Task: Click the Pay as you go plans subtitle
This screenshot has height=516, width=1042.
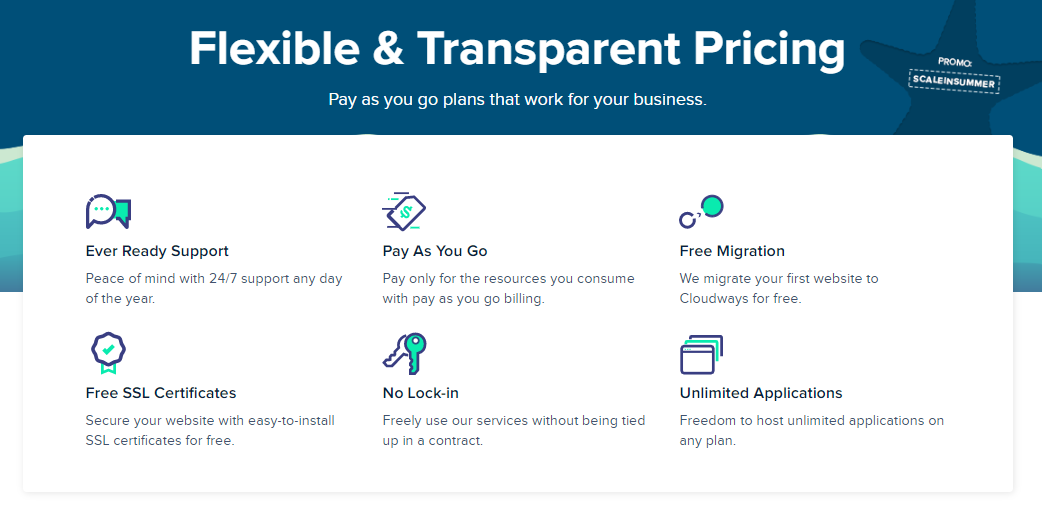Action: (517, 100)
